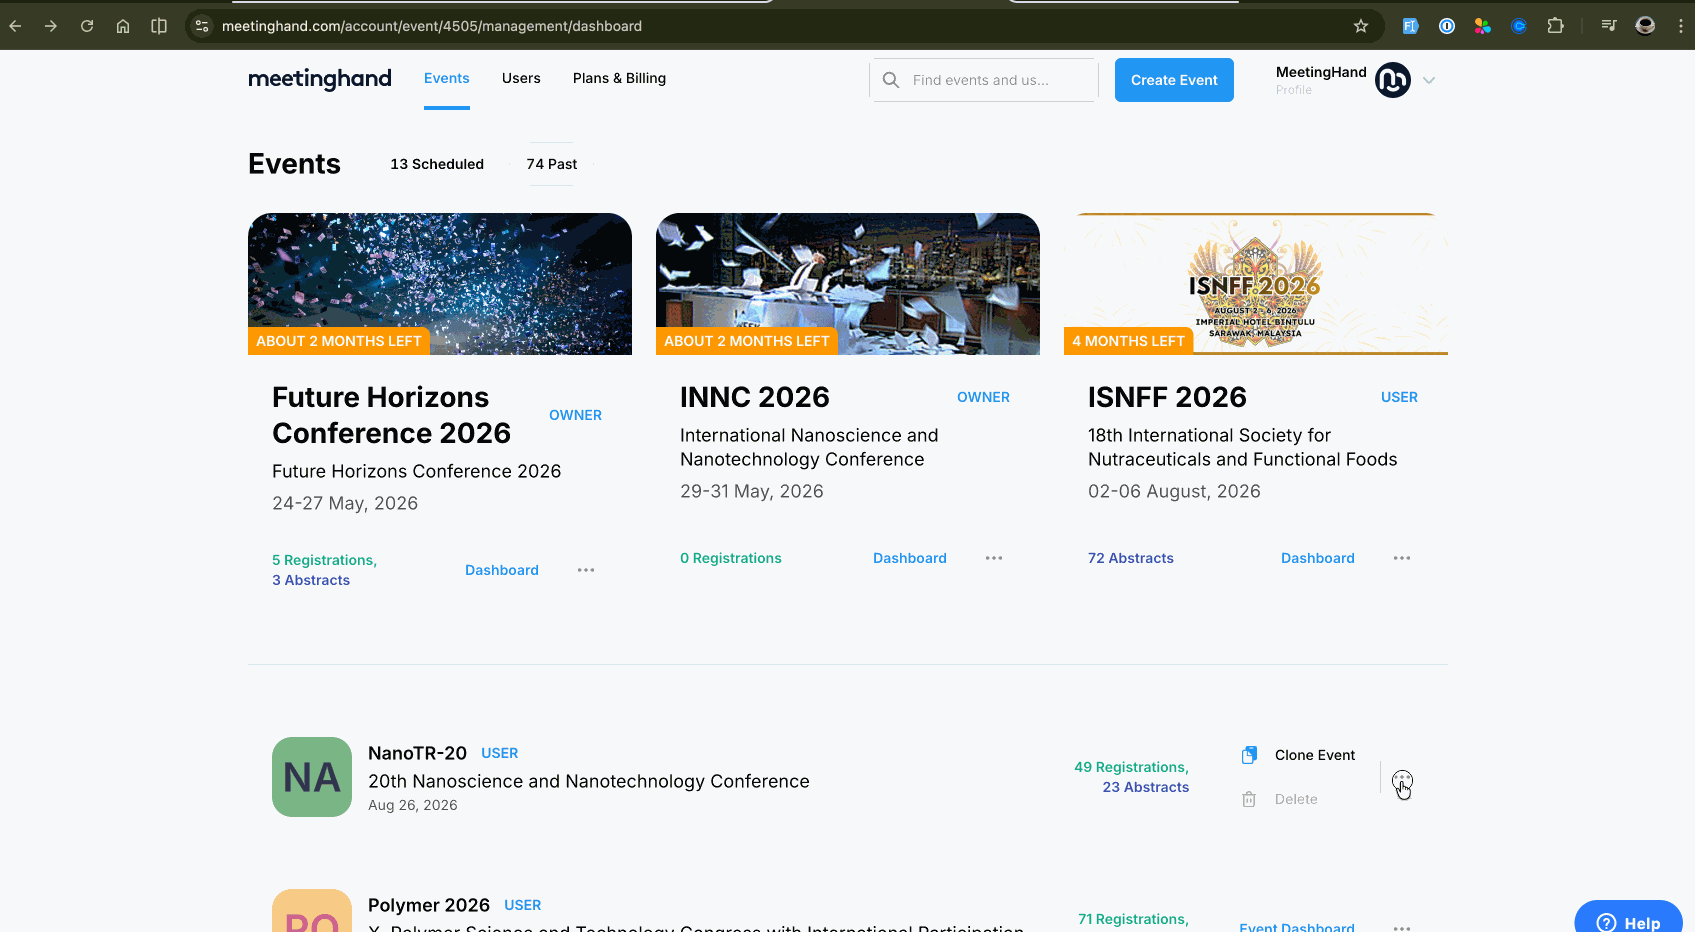Image resolution: width=1695 pixels, height=932 pixels.
Task: Open the ISNFF 2026 banner thumbnail
Action: 1255,284
